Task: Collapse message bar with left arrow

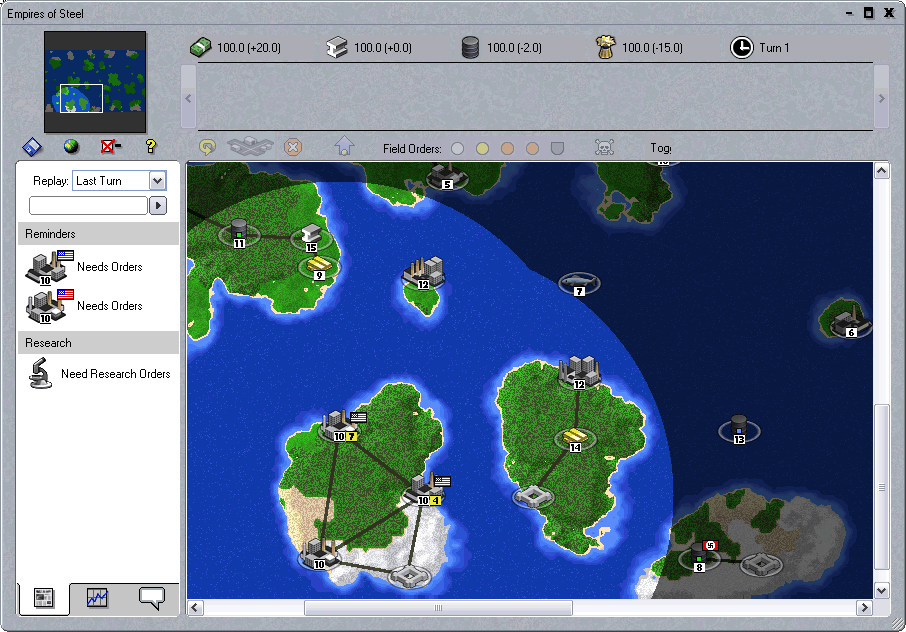Action: click(x=188, y=98)
